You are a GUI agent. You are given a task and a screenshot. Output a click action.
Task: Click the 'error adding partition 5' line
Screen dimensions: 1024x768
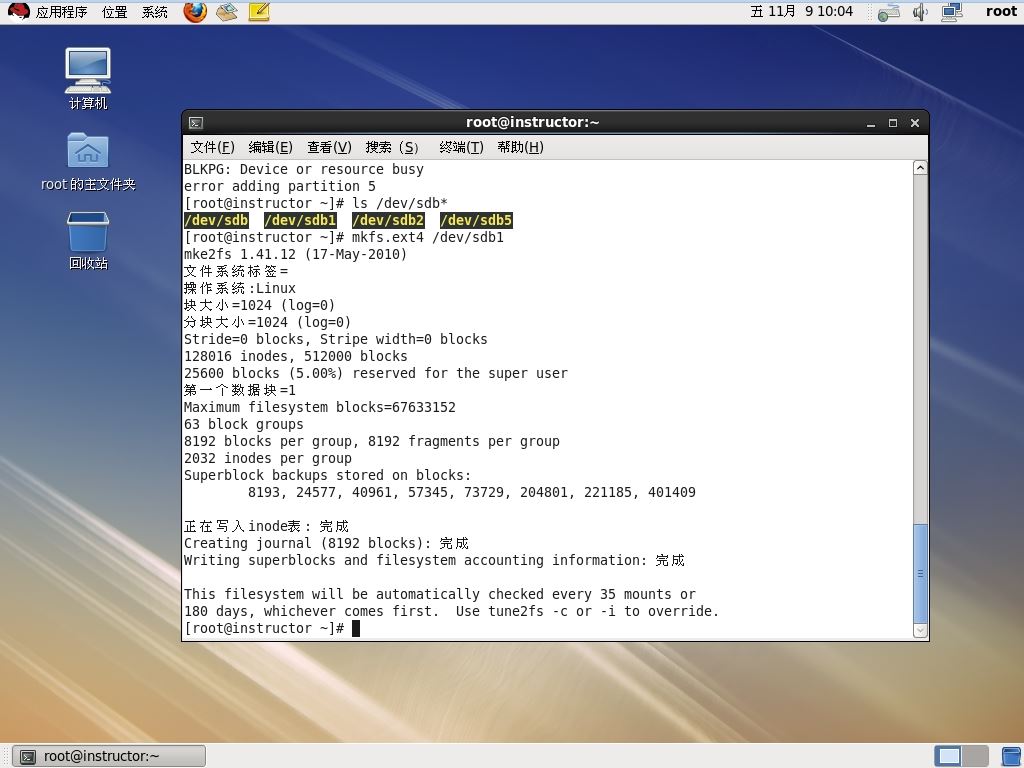(x=280, y=186)
